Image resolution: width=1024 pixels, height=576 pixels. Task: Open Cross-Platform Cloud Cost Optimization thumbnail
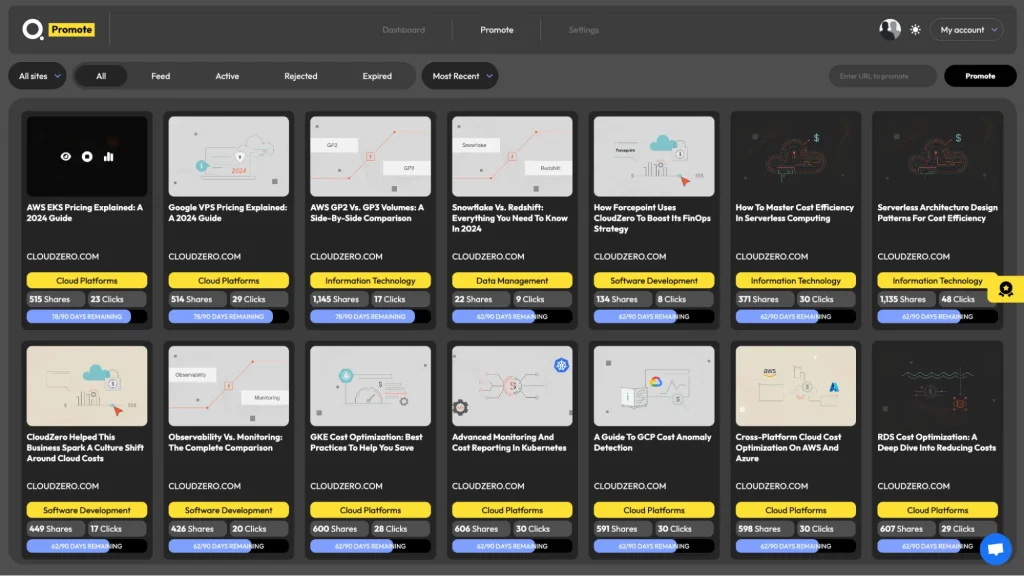click(x=795, y=386)
